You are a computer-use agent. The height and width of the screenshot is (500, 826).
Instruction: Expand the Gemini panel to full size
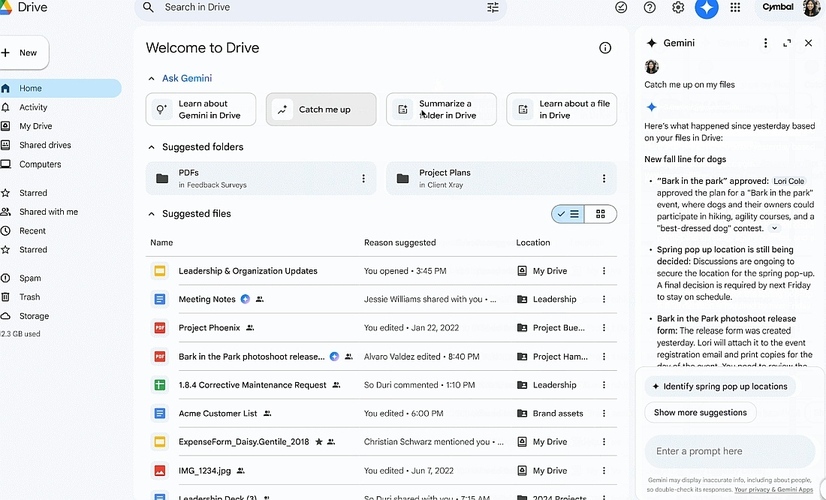(787, 43)
